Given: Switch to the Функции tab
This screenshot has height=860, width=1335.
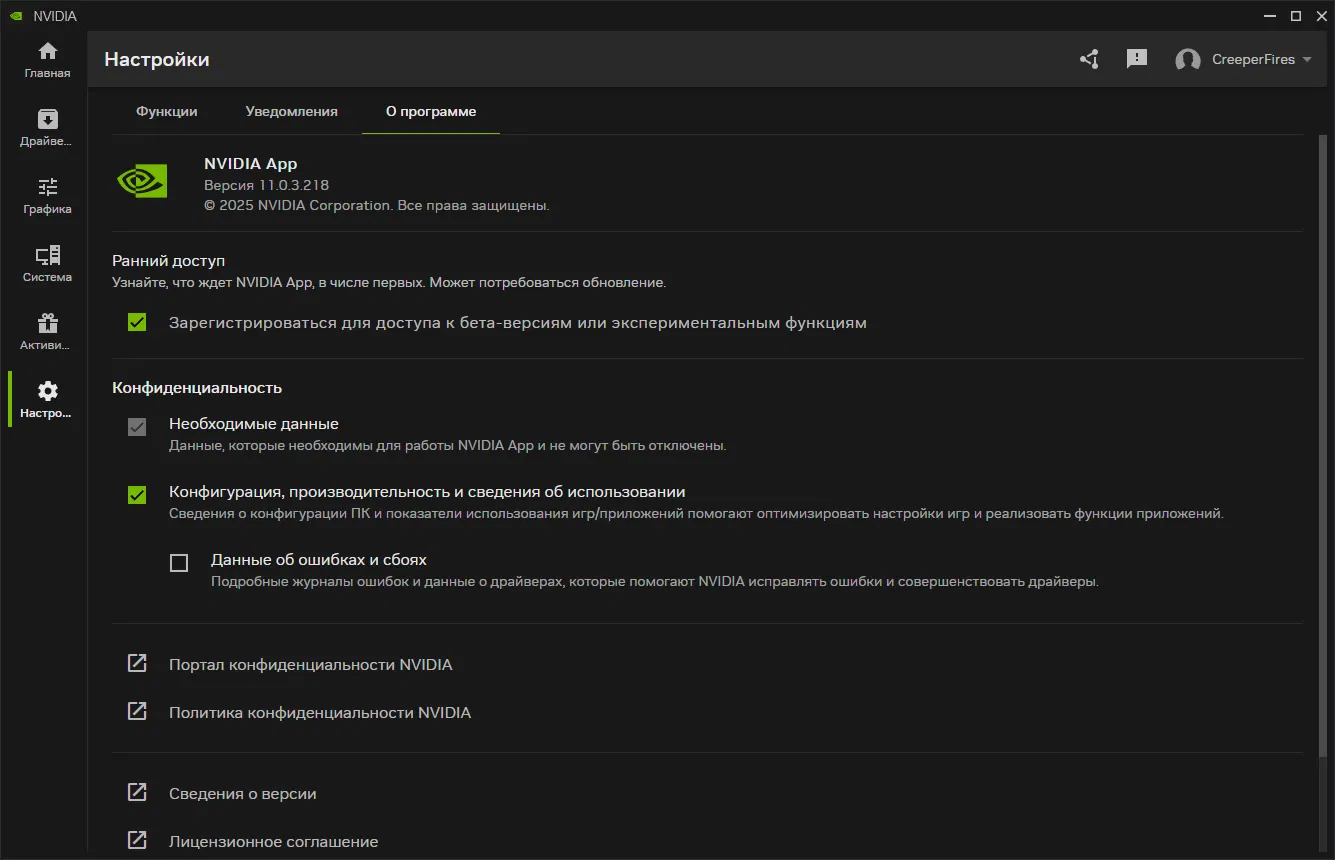Looking at the screenshot, I should coord(167,112).
